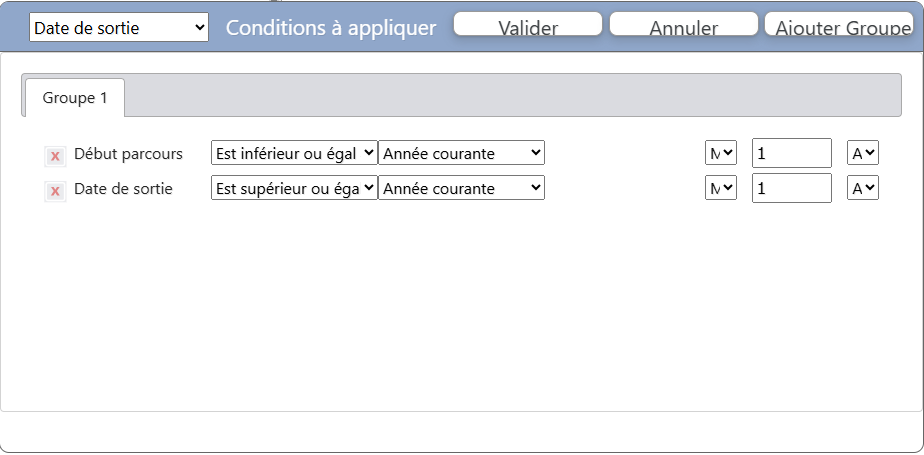
Task: Click the 'Date de sortie' condition row label
Action: tap(123, 188)
